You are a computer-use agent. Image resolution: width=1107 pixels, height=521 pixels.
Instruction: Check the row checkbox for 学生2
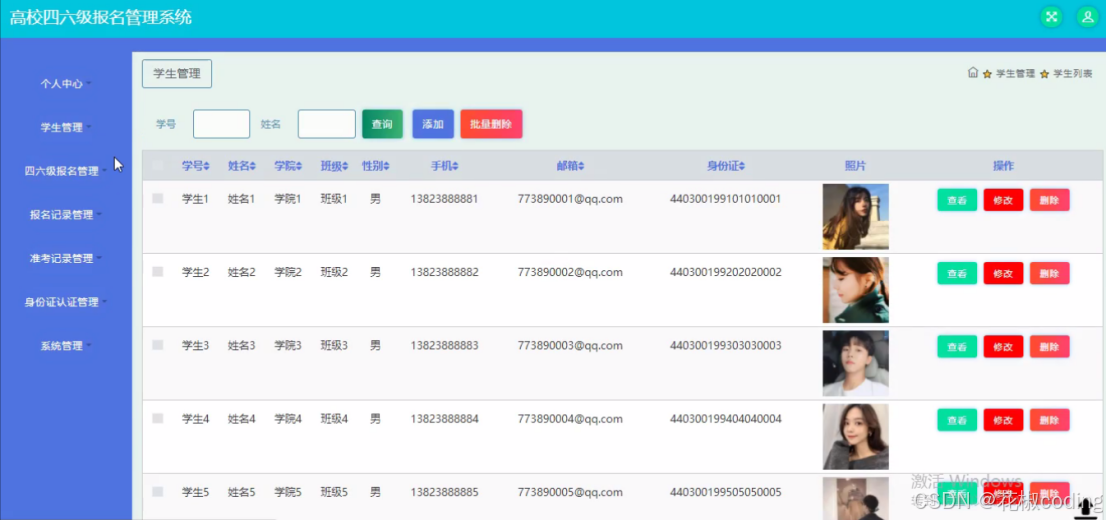(x=157, y=272)
